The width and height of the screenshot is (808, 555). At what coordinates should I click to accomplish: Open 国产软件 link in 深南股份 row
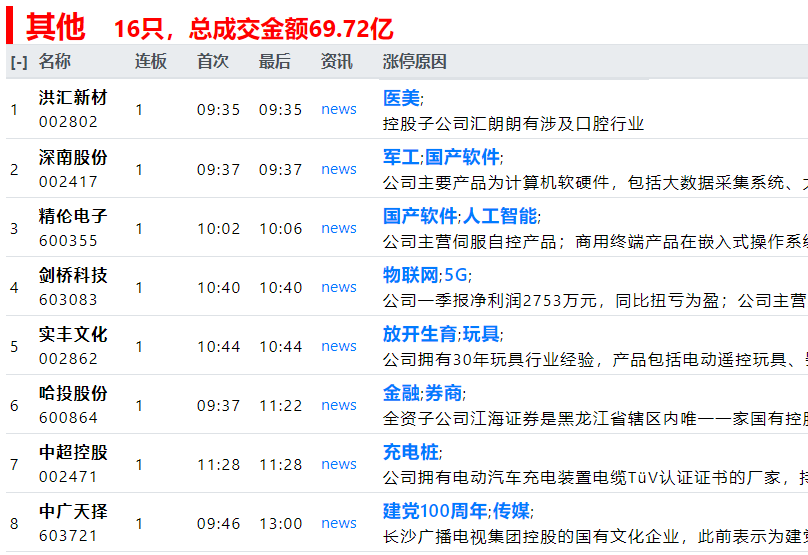pyautogui.click(x=462, y=157)
